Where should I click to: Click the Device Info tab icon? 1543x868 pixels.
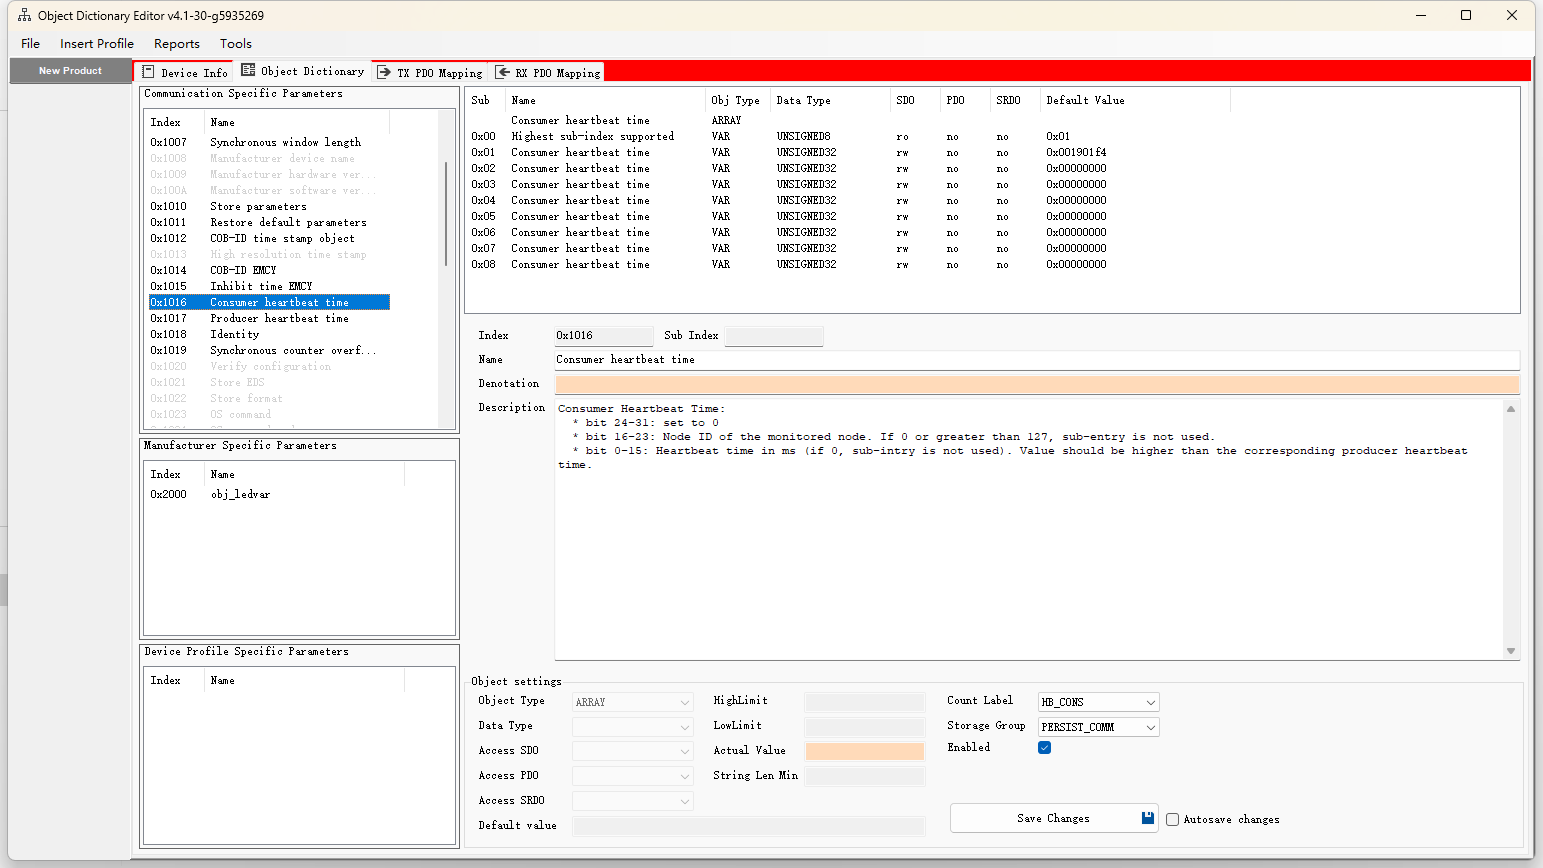(148, 72)
